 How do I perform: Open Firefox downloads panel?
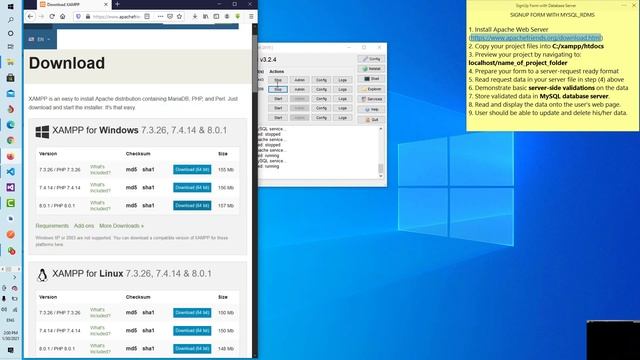[x=195, y=16]
